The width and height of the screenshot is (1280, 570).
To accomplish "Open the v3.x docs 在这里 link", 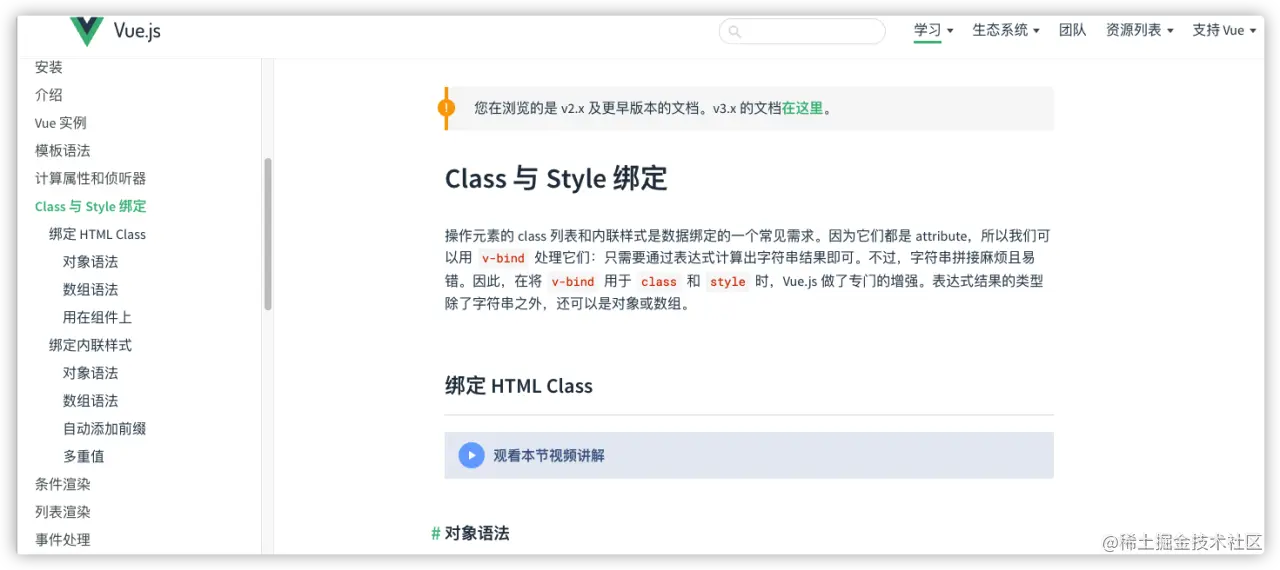I will coord(802,108).
